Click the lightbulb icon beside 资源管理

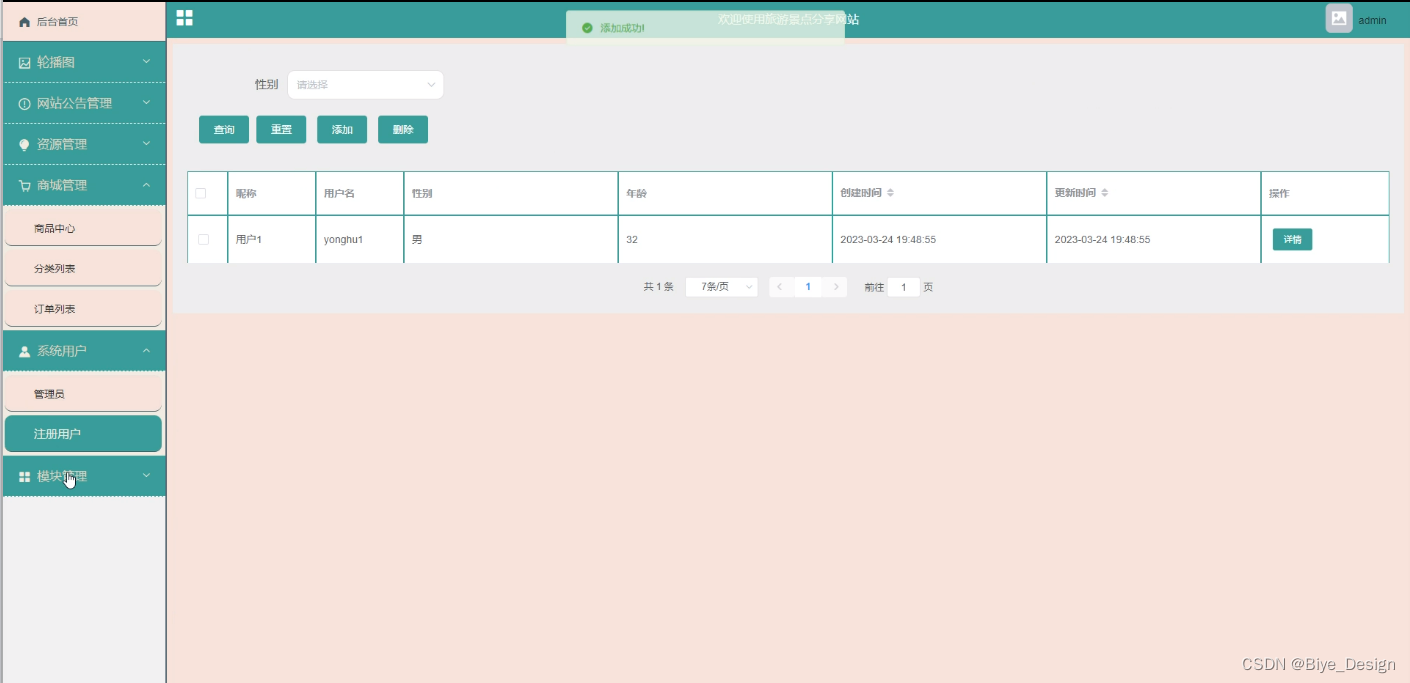coord(25,145)
